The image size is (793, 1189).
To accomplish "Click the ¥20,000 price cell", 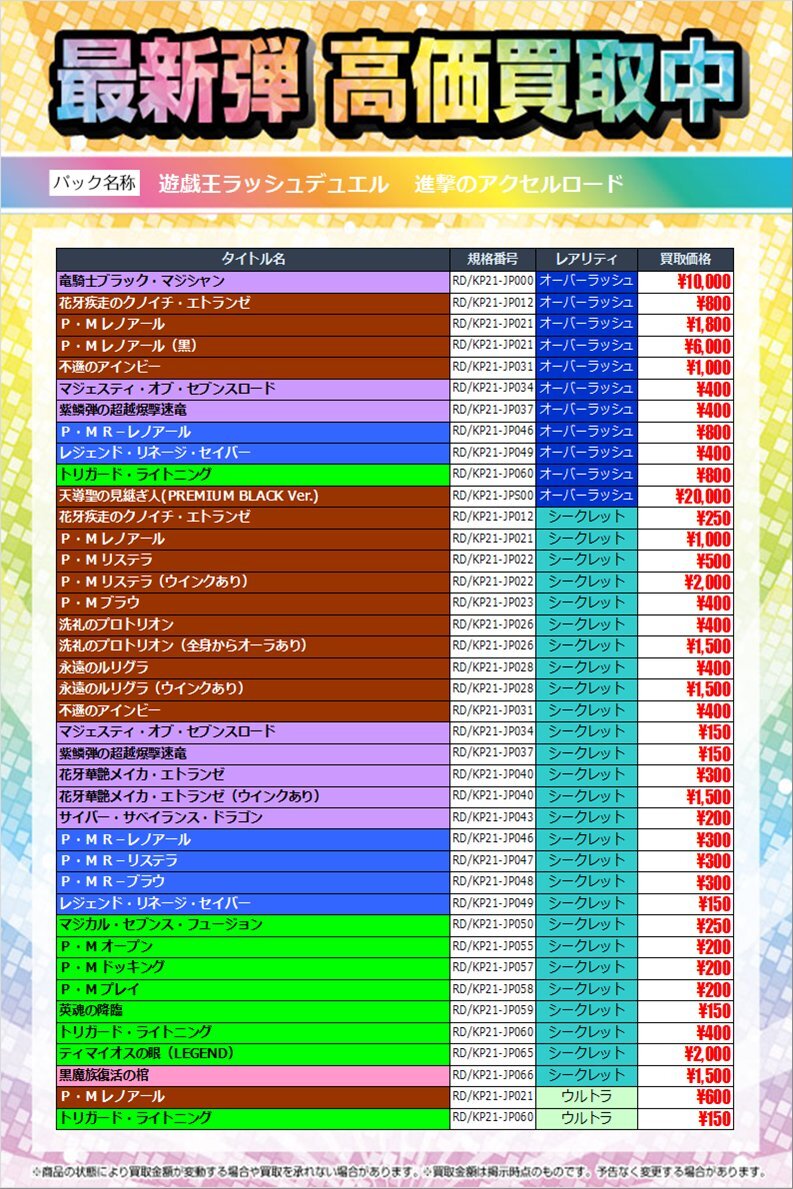I will (685, 496).
